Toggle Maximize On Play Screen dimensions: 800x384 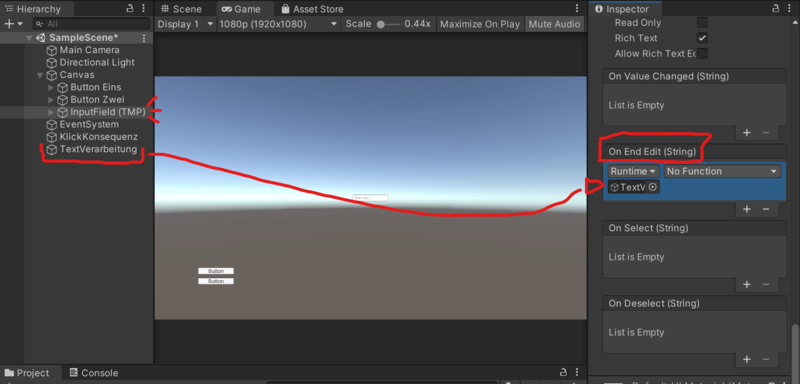(480, 24)
